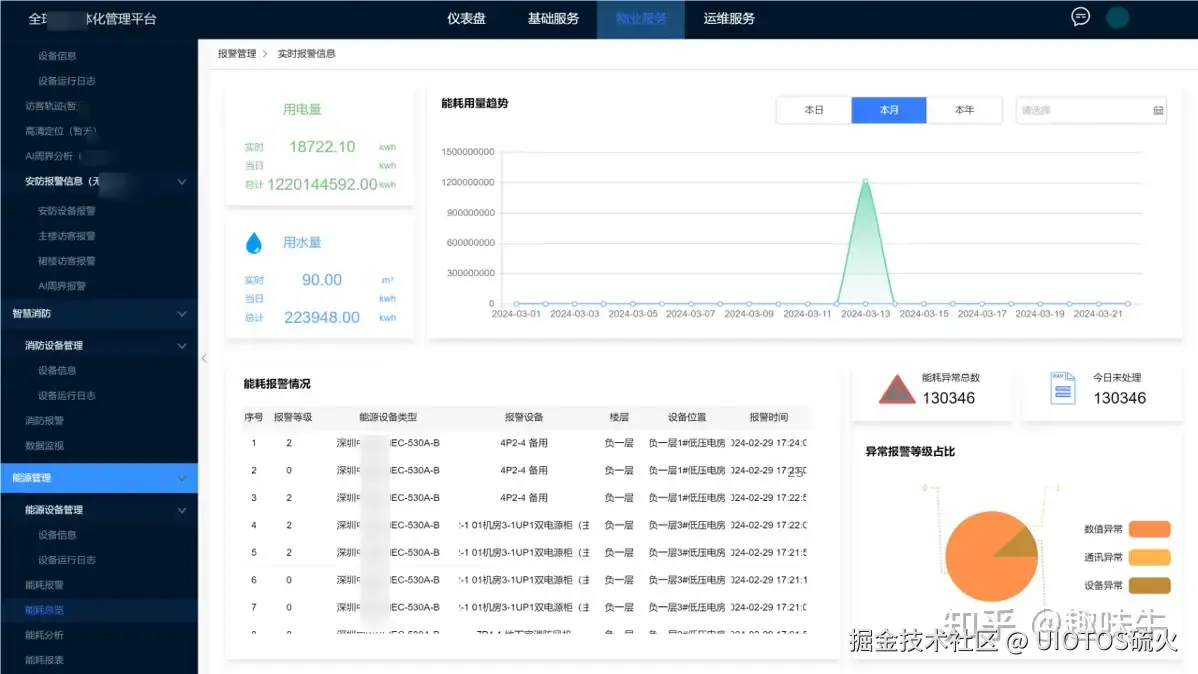Open 安防设备报警 sidebar item
The image size is (1198, 674).
pos(66,211)
